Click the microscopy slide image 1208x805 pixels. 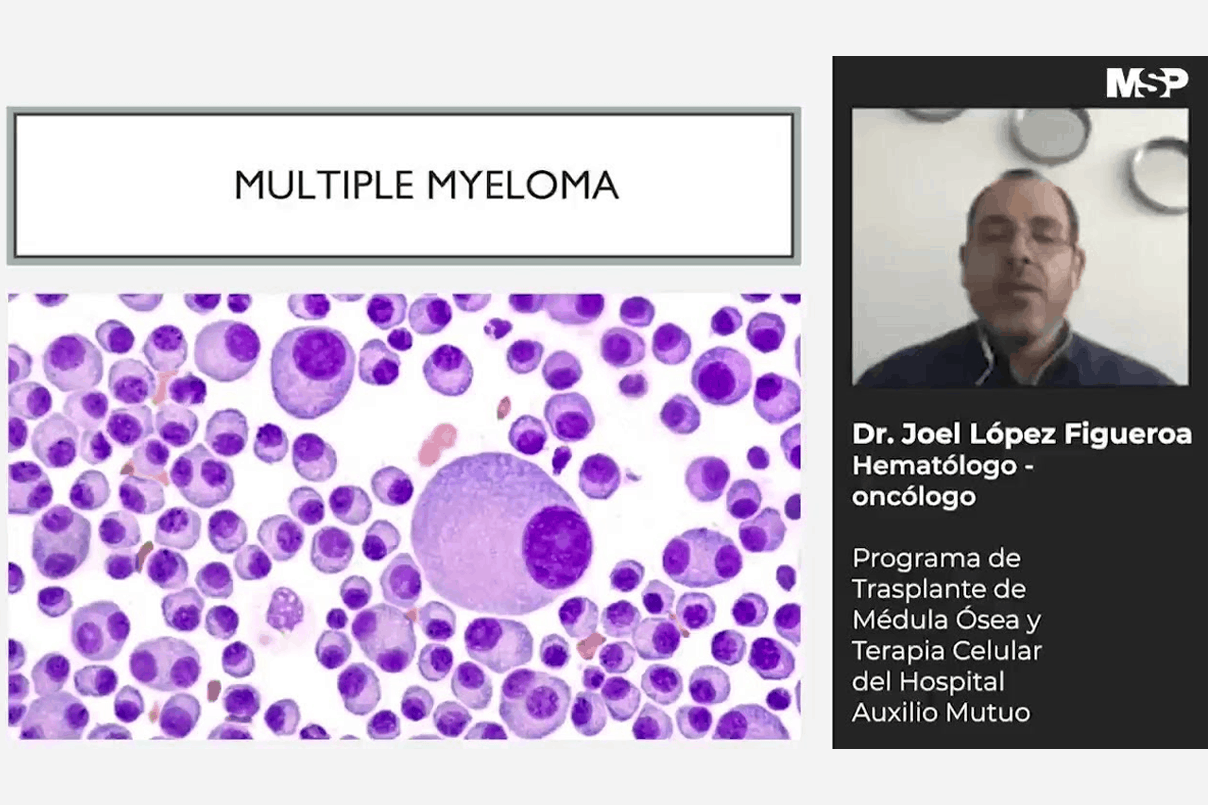(x=404, y=516)
